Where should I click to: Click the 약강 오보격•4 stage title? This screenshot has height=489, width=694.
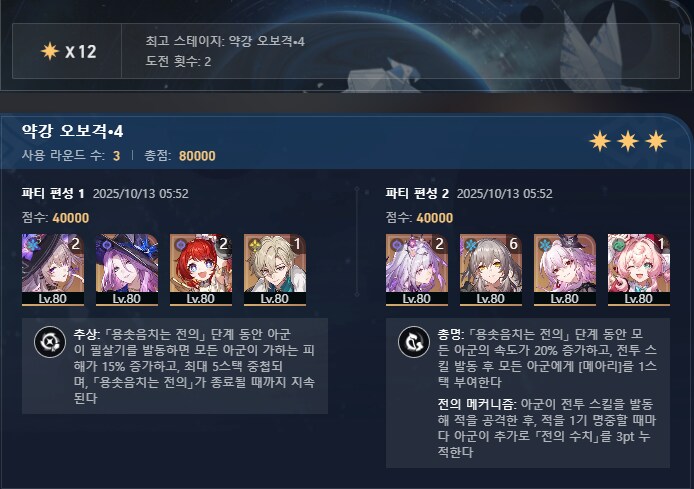tap(73, 131)
